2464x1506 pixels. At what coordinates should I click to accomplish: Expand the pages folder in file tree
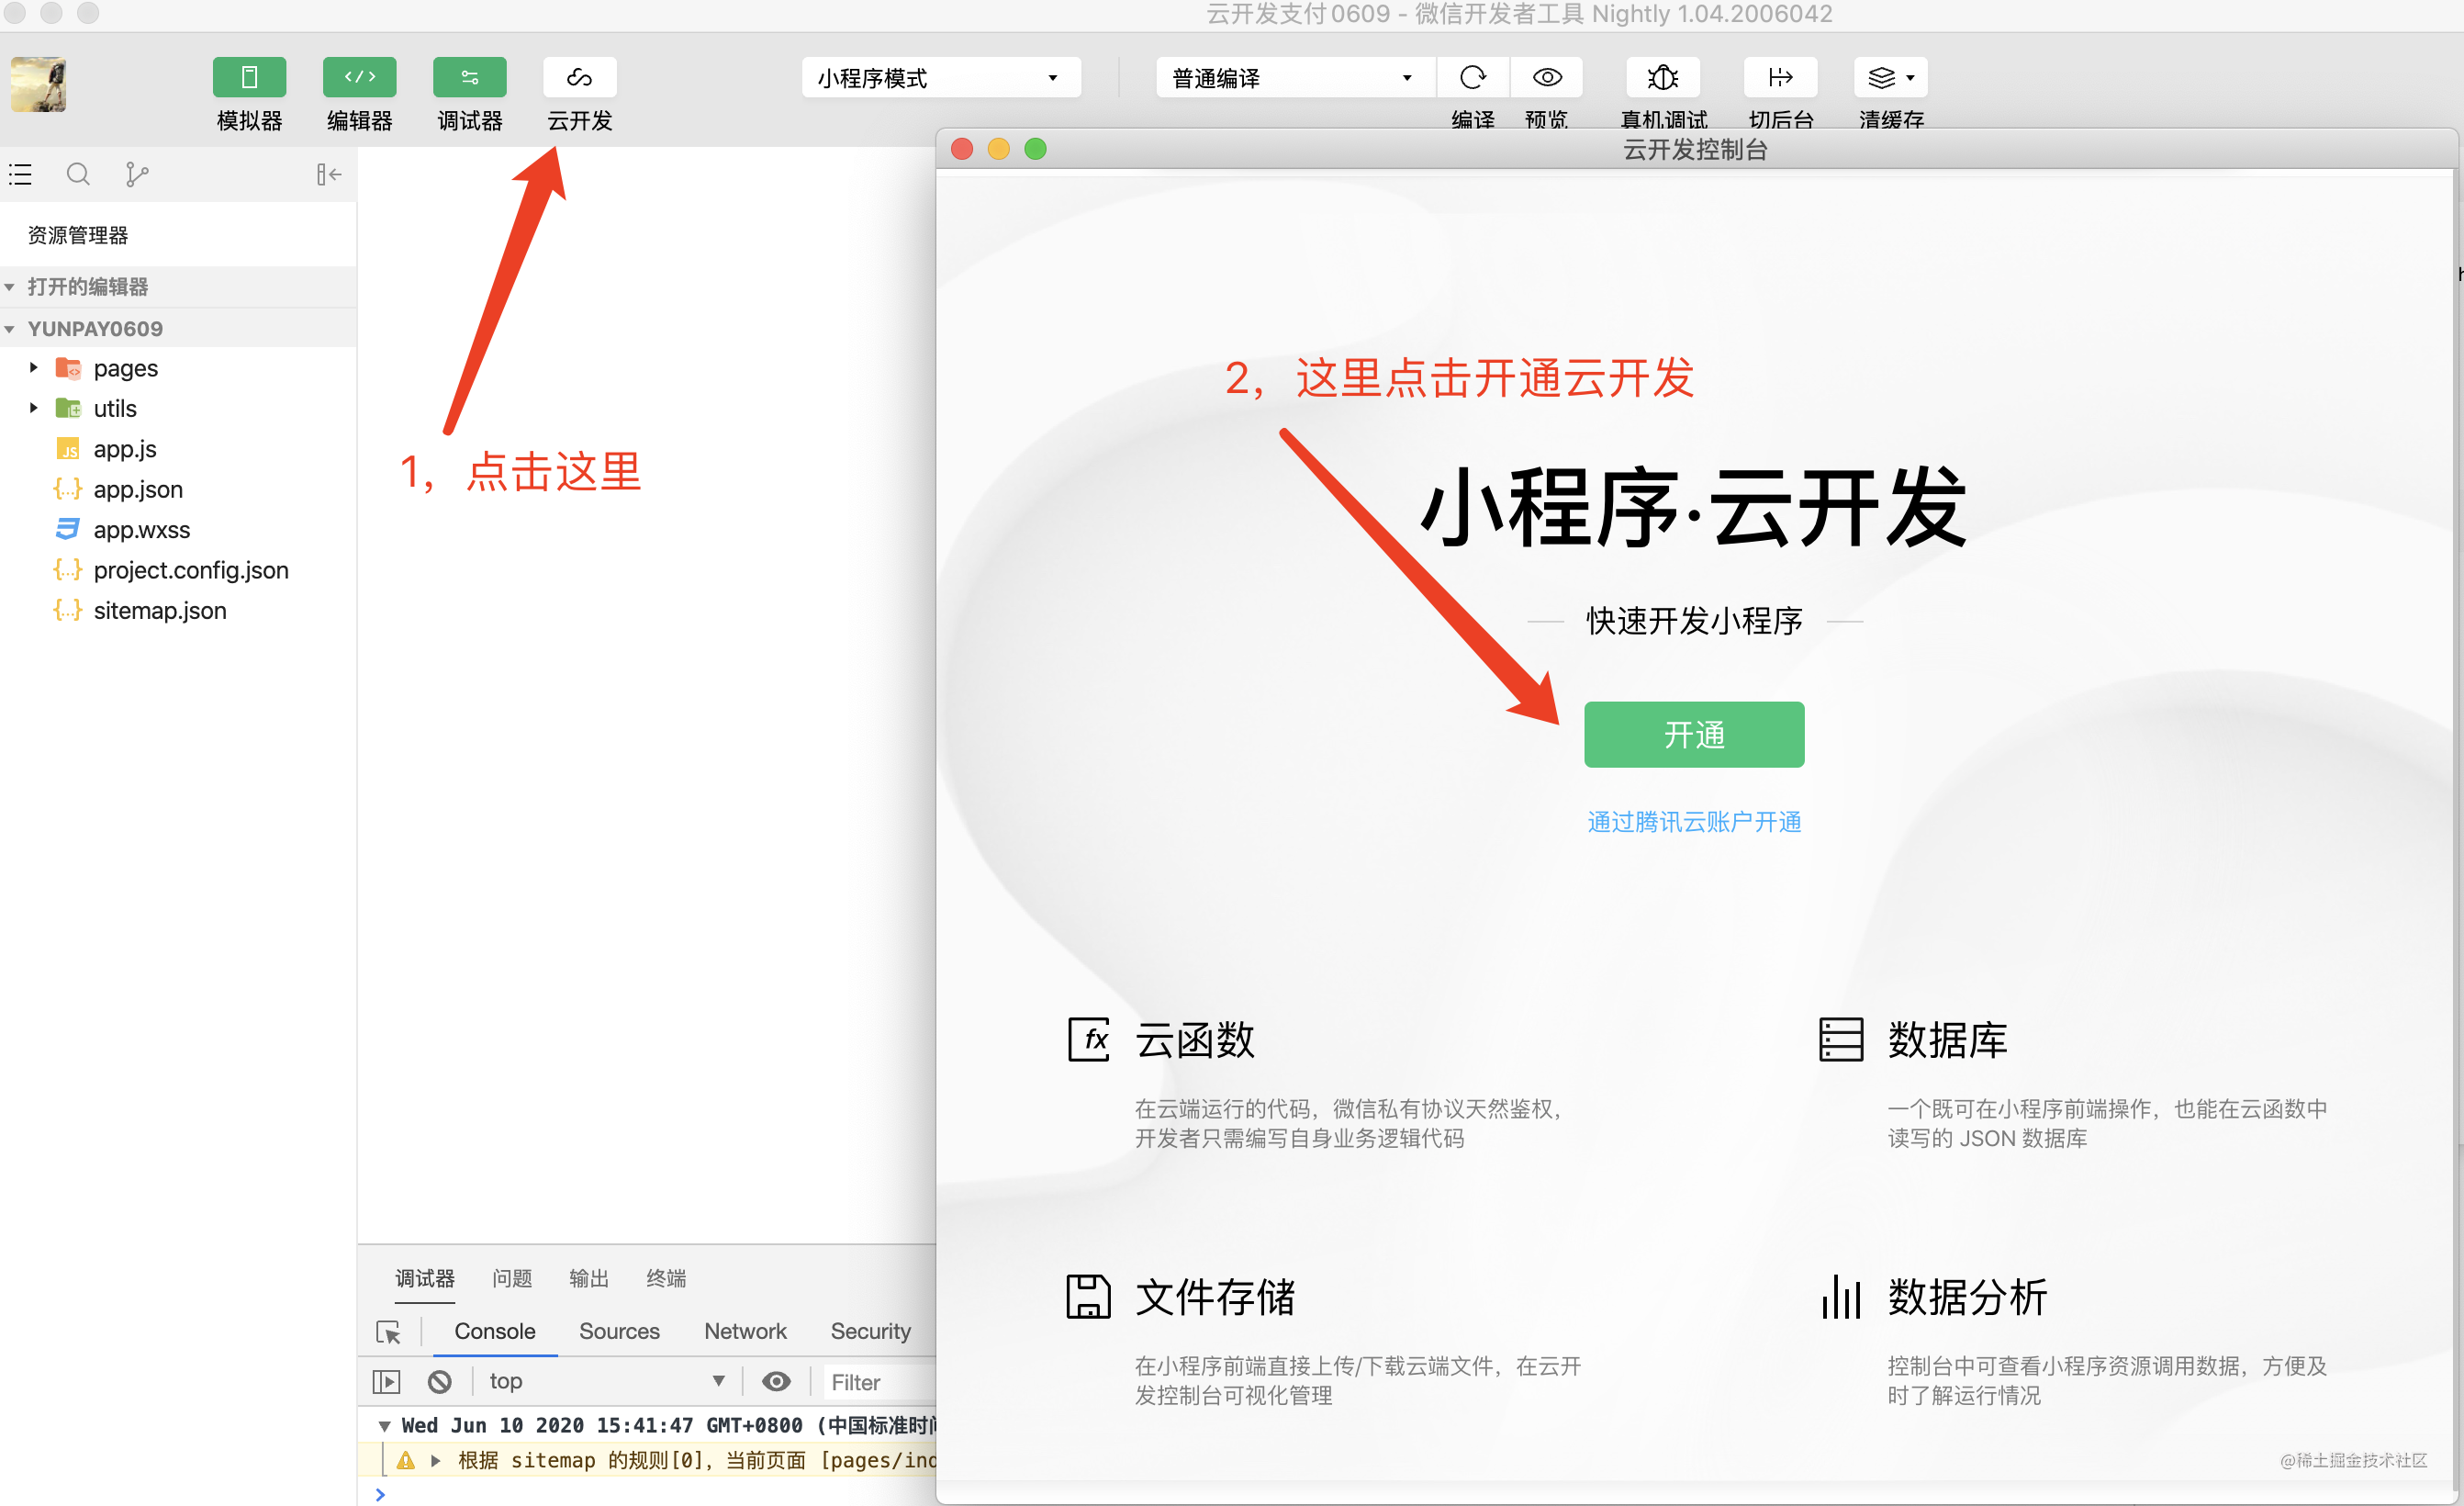point(32,368)
